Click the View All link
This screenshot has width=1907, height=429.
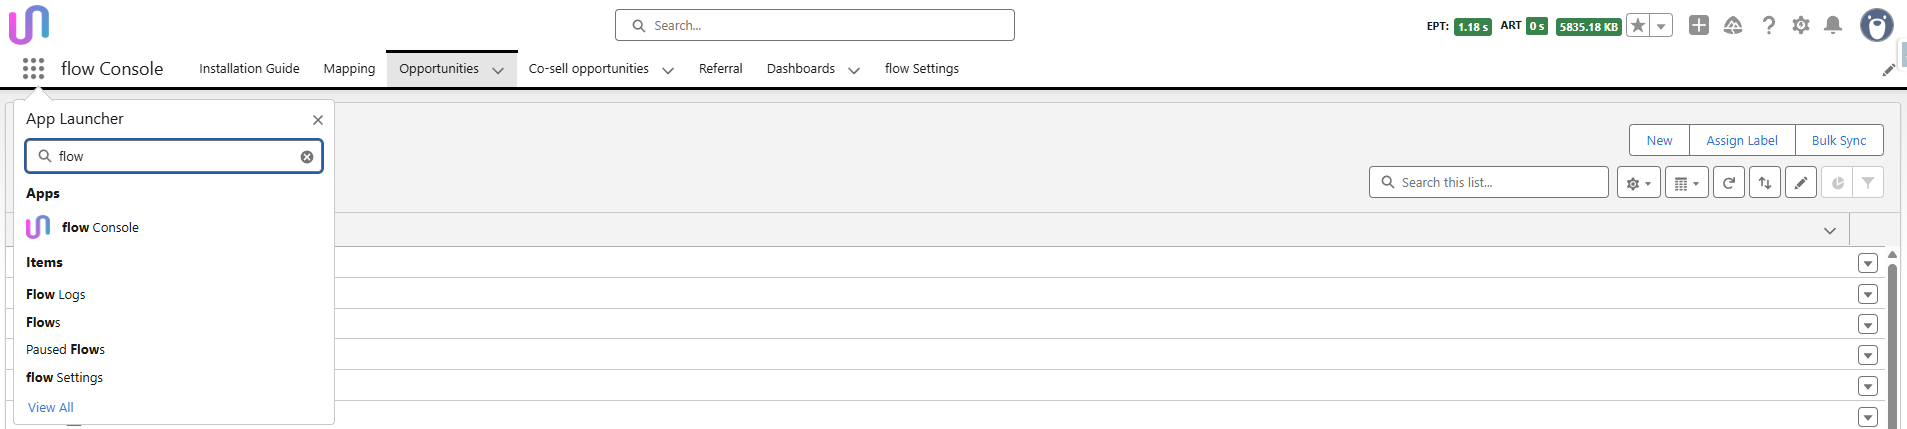pos(51,408)
